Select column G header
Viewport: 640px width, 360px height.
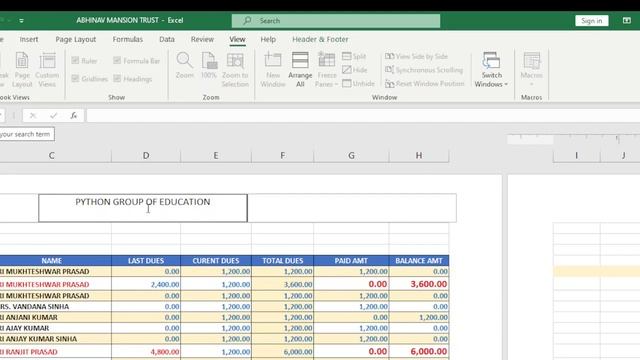point(351,156)
